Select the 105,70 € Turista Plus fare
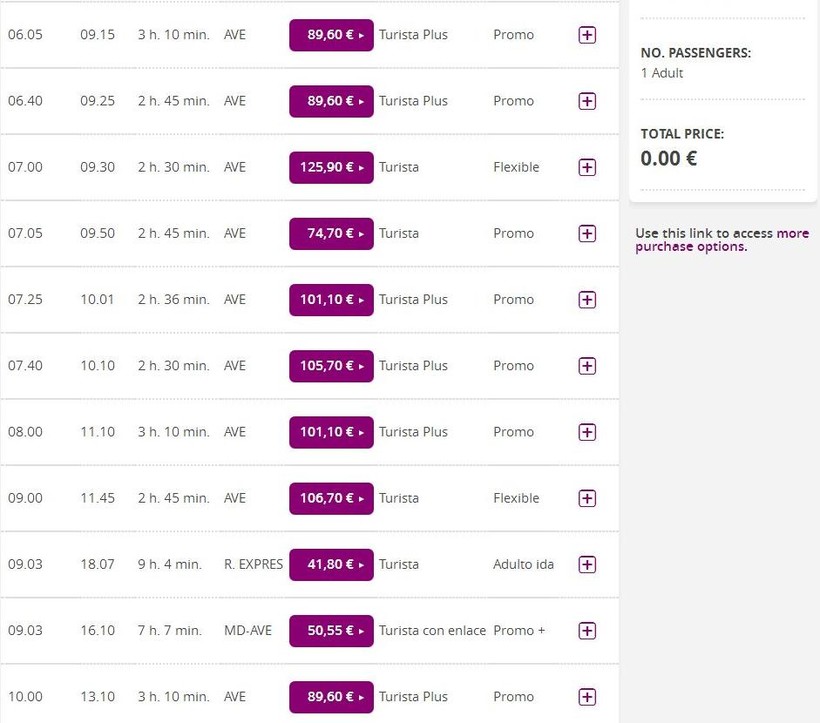This screenshot has width=820, height=723. [x=331, y=366]
